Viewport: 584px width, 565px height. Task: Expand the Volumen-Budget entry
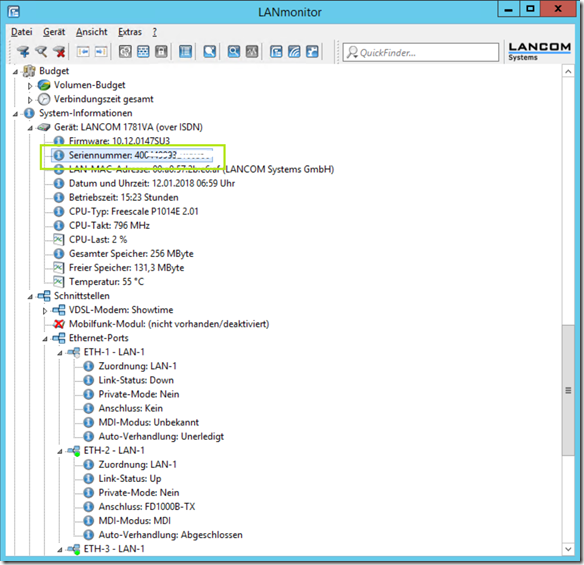[x=30, y=86]
